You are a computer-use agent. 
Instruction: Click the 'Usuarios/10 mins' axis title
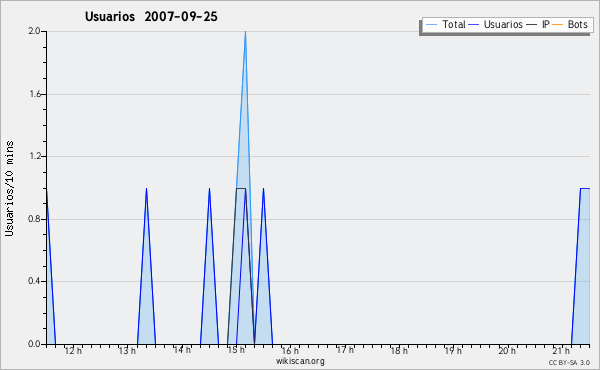point(9,189)
